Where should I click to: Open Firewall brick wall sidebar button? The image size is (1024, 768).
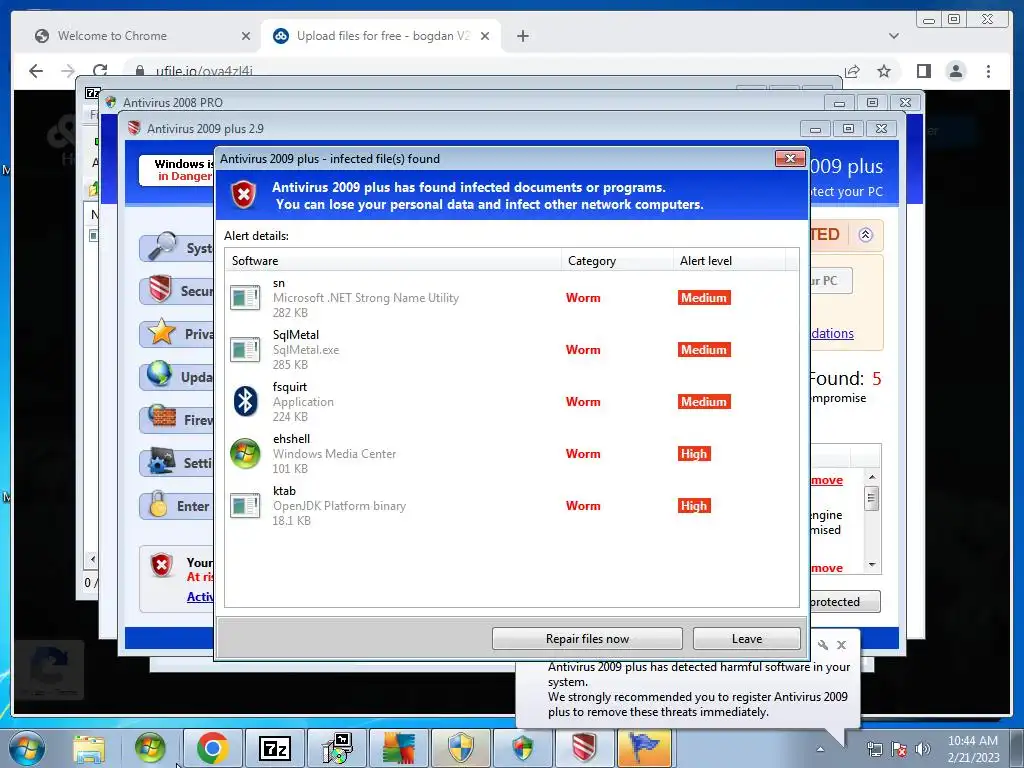(177, 420)
